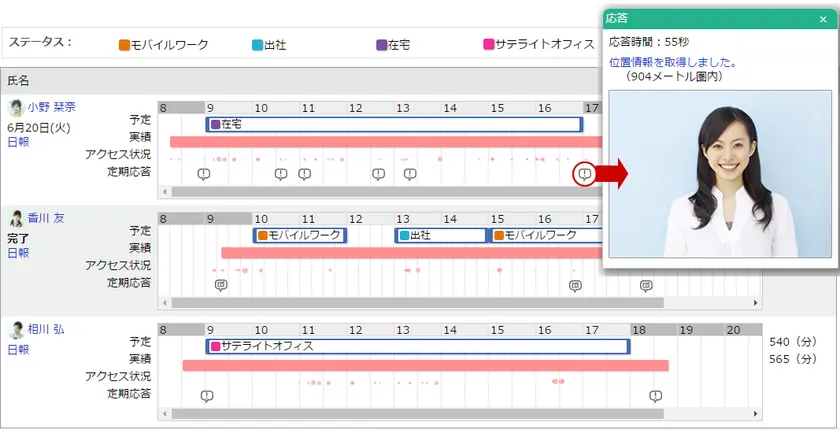Screen dimensions: 840x430
Task: Click the 完了 status under 香川 友
Action: [x=18, y=238]
